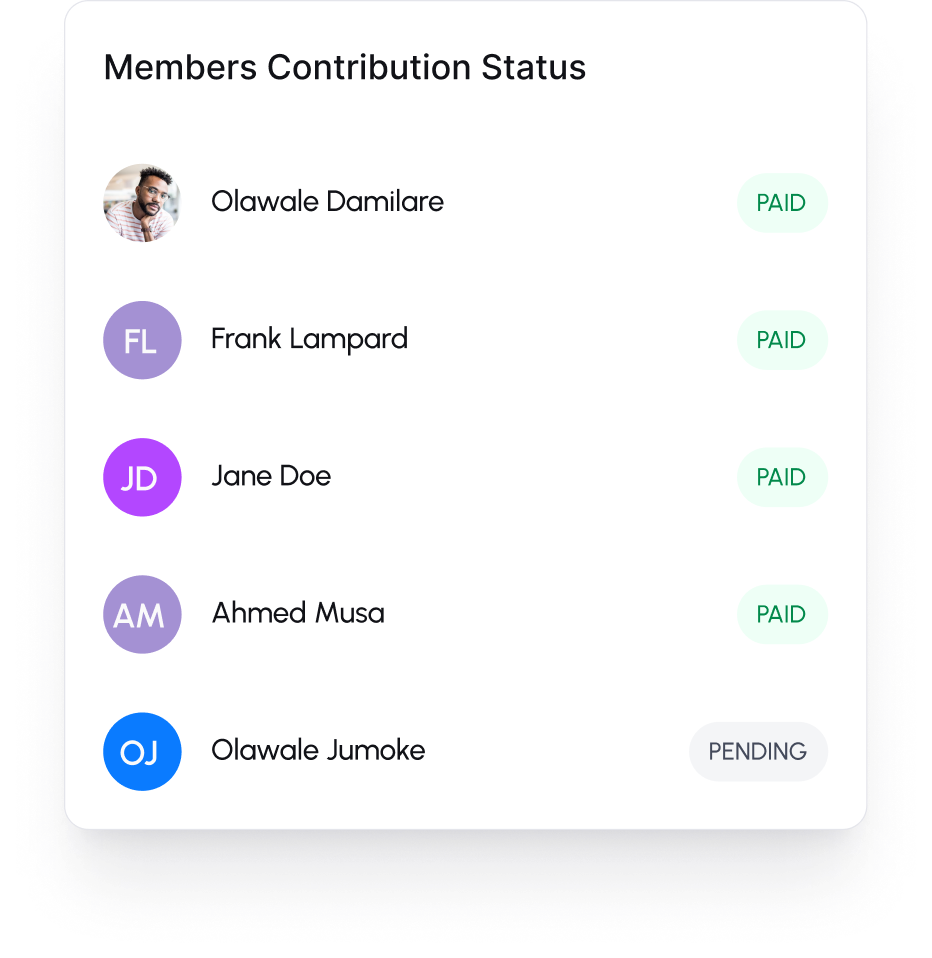Screen dimensions: 932x958
Task: Open the AM avatar for Ahmed Musa
Action: 142,614
